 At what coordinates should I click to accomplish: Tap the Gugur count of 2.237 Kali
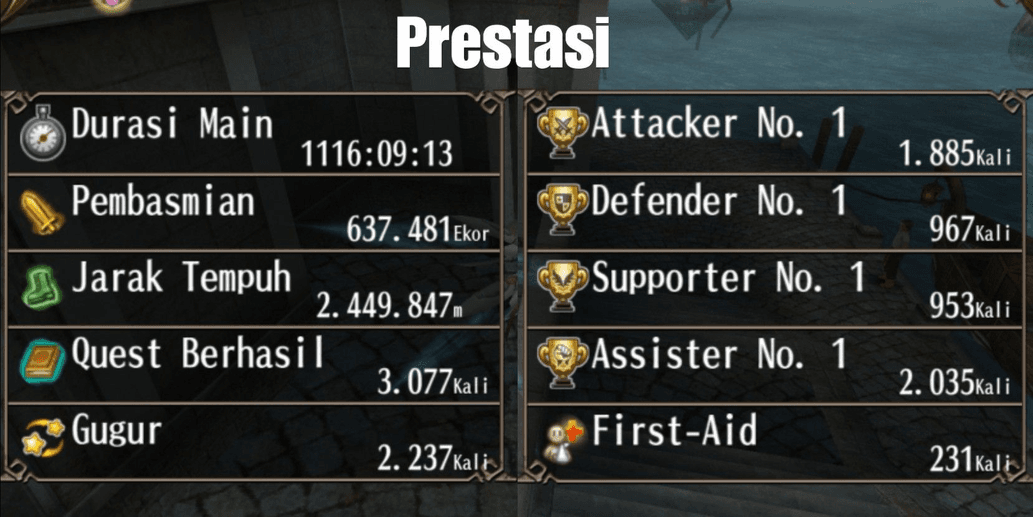point(432,458)
